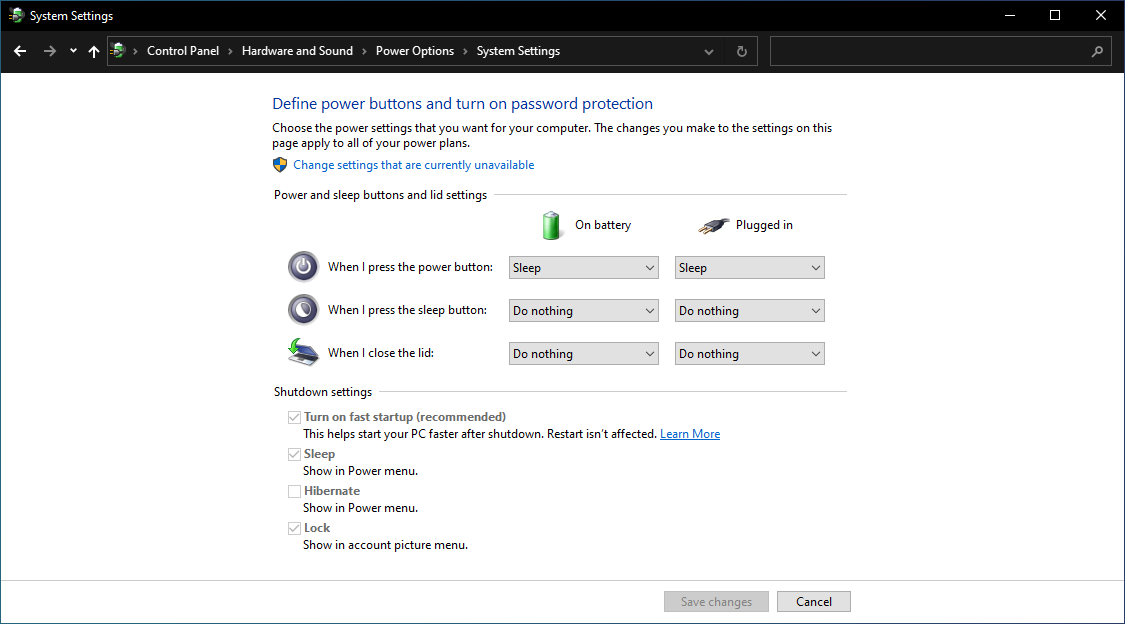Image resolution: width=1125 pixels, height=624 pixels.
Task: Click Change settings that are currently unavailable
Action: pyautogui.click(x=413, y=165)
